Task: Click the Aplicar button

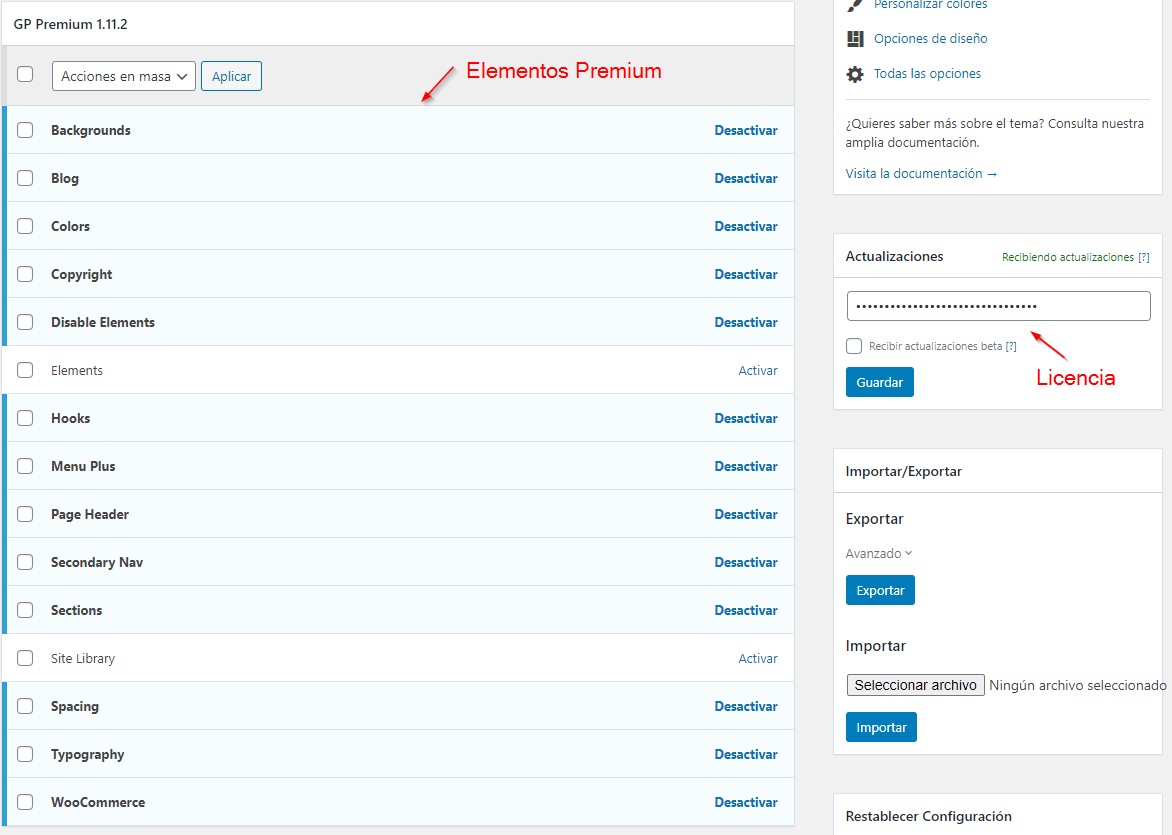Action: [231, 75]
